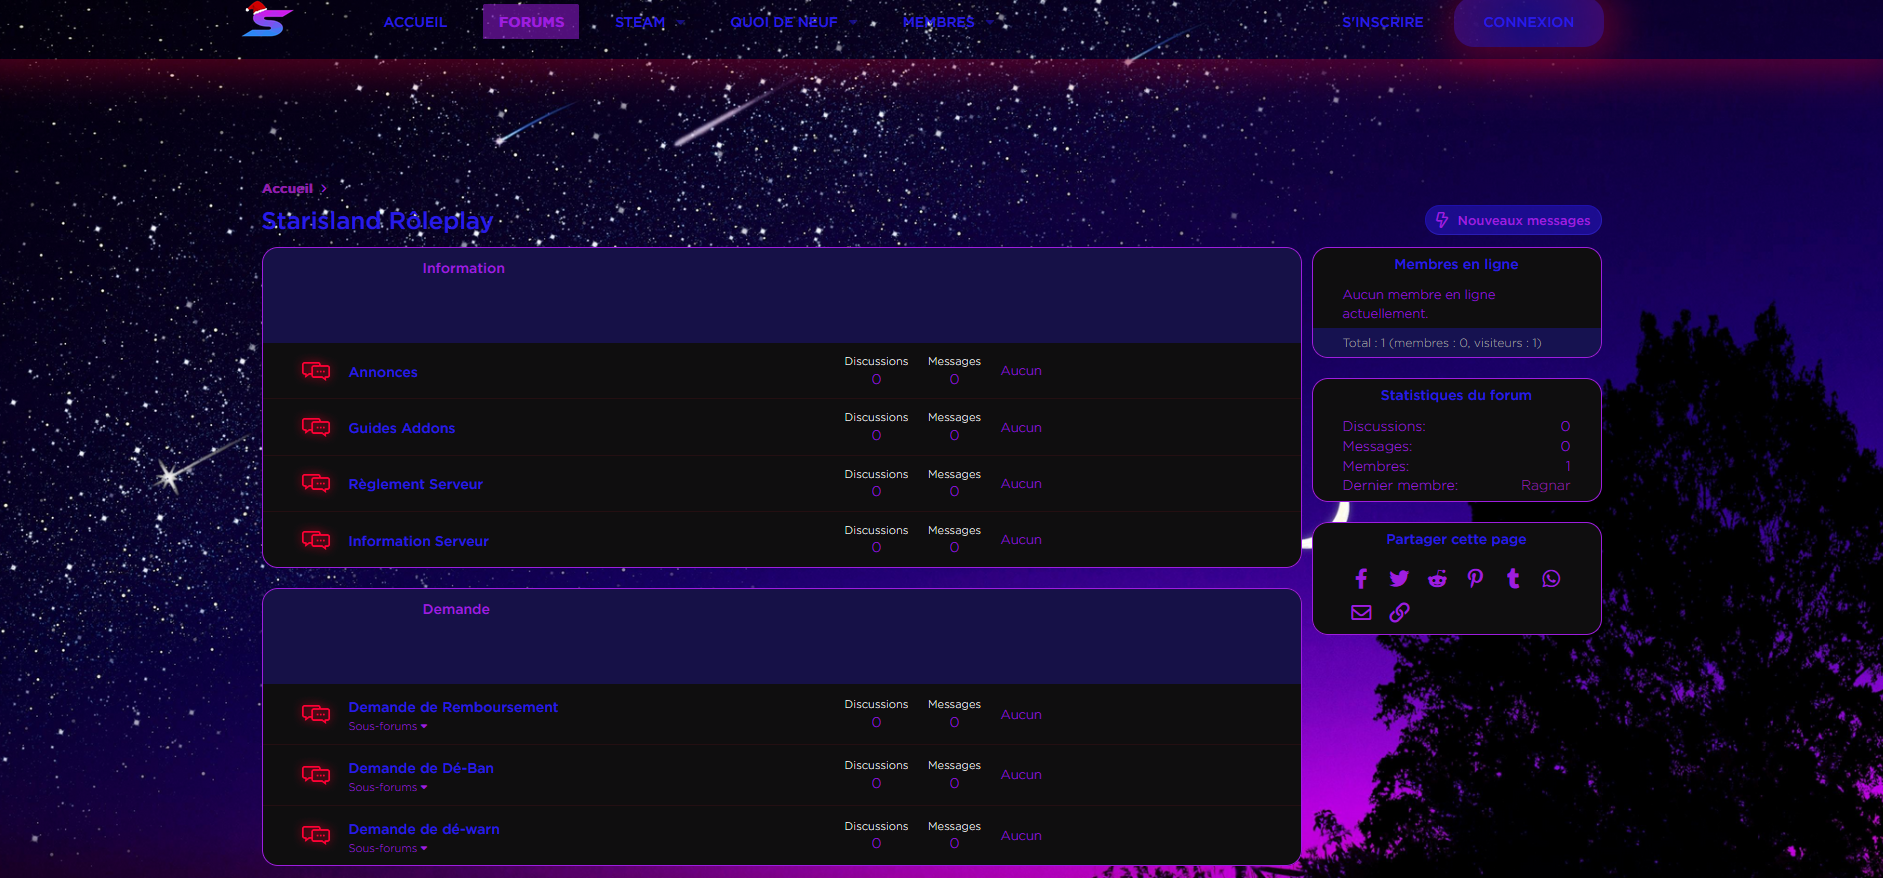The height and width of the screenshot is (878, 1883).
Task: Share page on Pinterest
Action: point(1475,579)
